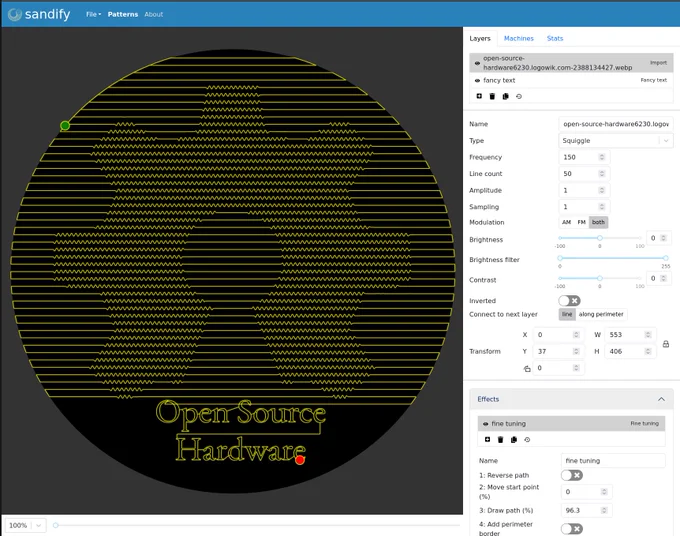680x536 pixels.
Task: Click the red end point marker on the pattern
Action: coord(300,460)
